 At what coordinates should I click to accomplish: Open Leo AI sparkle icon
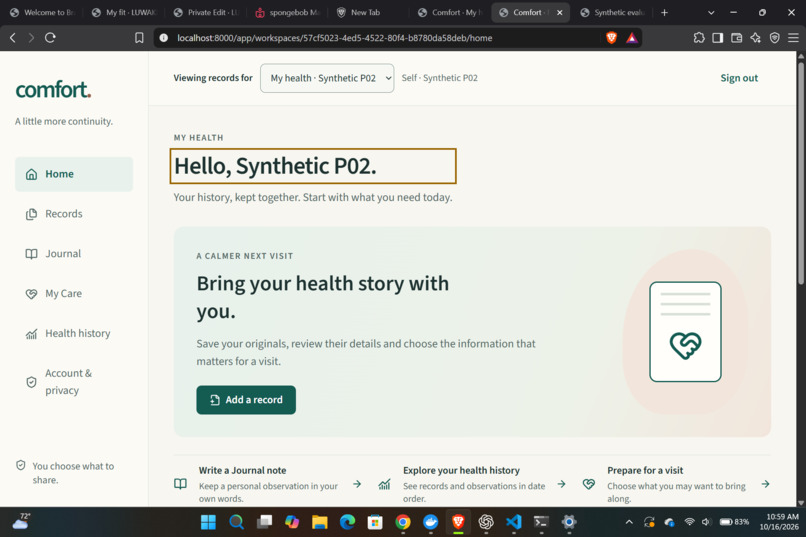click(755, 38)
